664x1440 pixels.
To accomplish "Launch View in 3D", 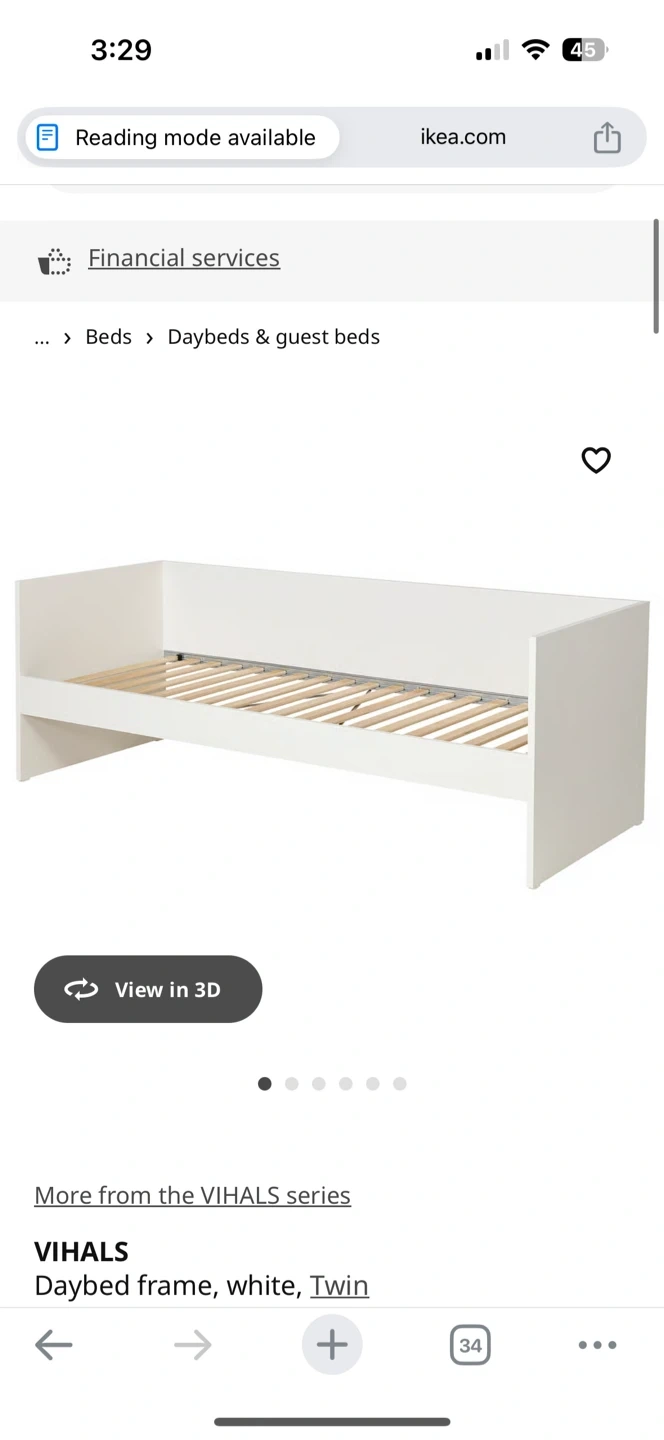I will (x=148, y=989).
